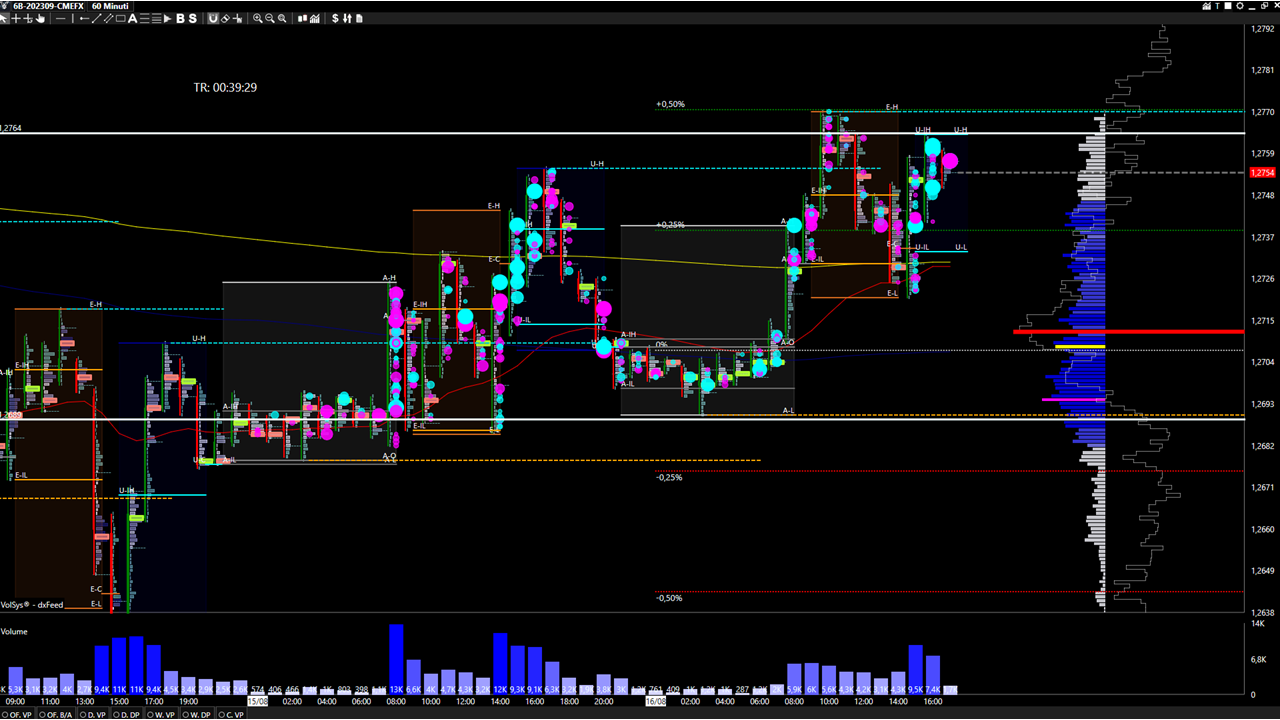Image resolution: width=1280 pixels, height=720 pixels.
Task: Click the indicators icon in title bar
Action: (x=1206, y=6)
